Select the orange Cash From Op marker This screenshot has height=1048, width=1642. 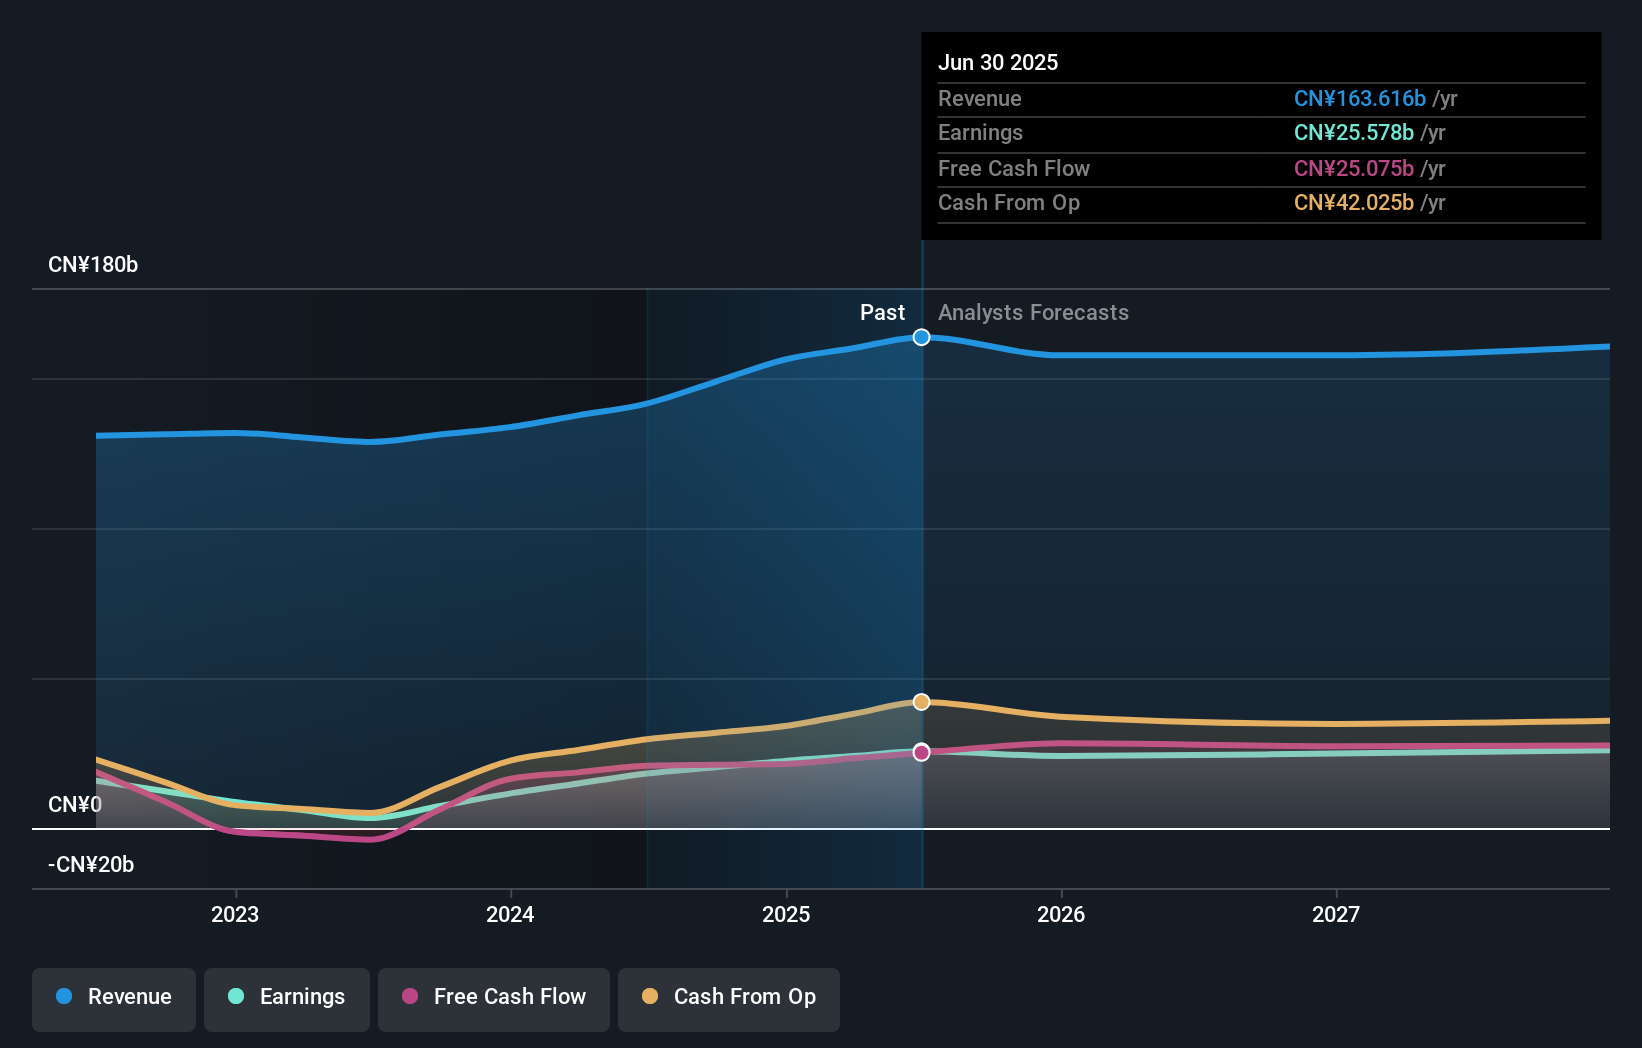pyautogui.click(x=920, y=701)
